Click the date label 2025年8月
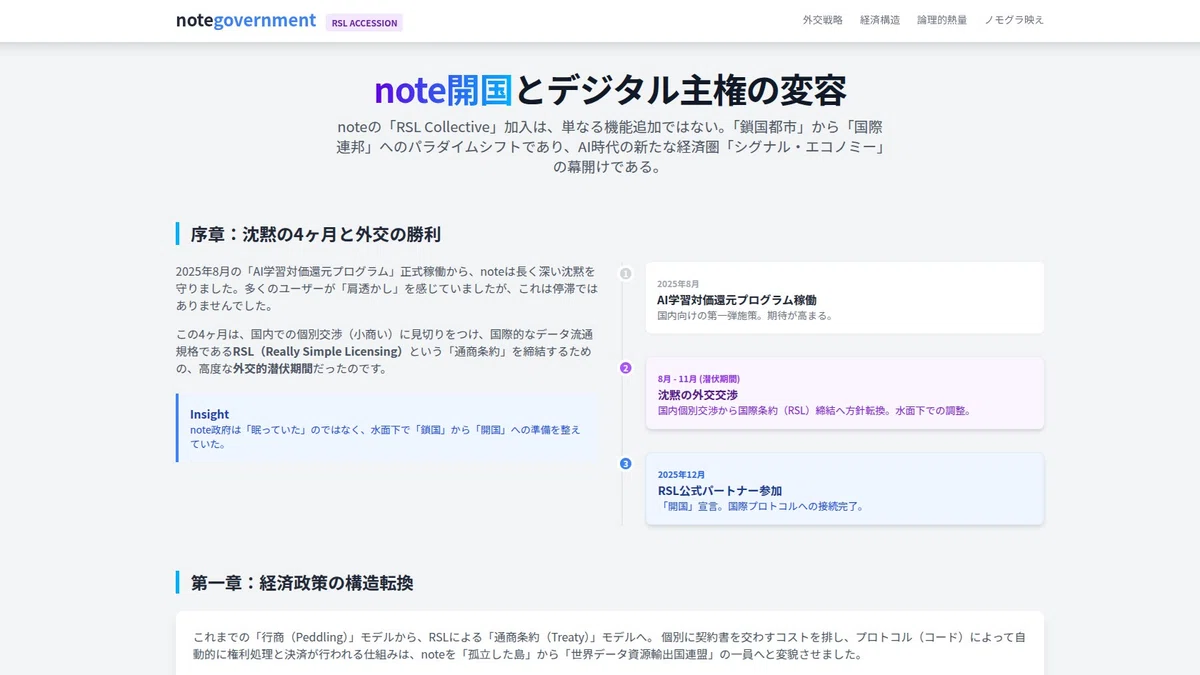1200x675 pixels. [x=679, y=284]
